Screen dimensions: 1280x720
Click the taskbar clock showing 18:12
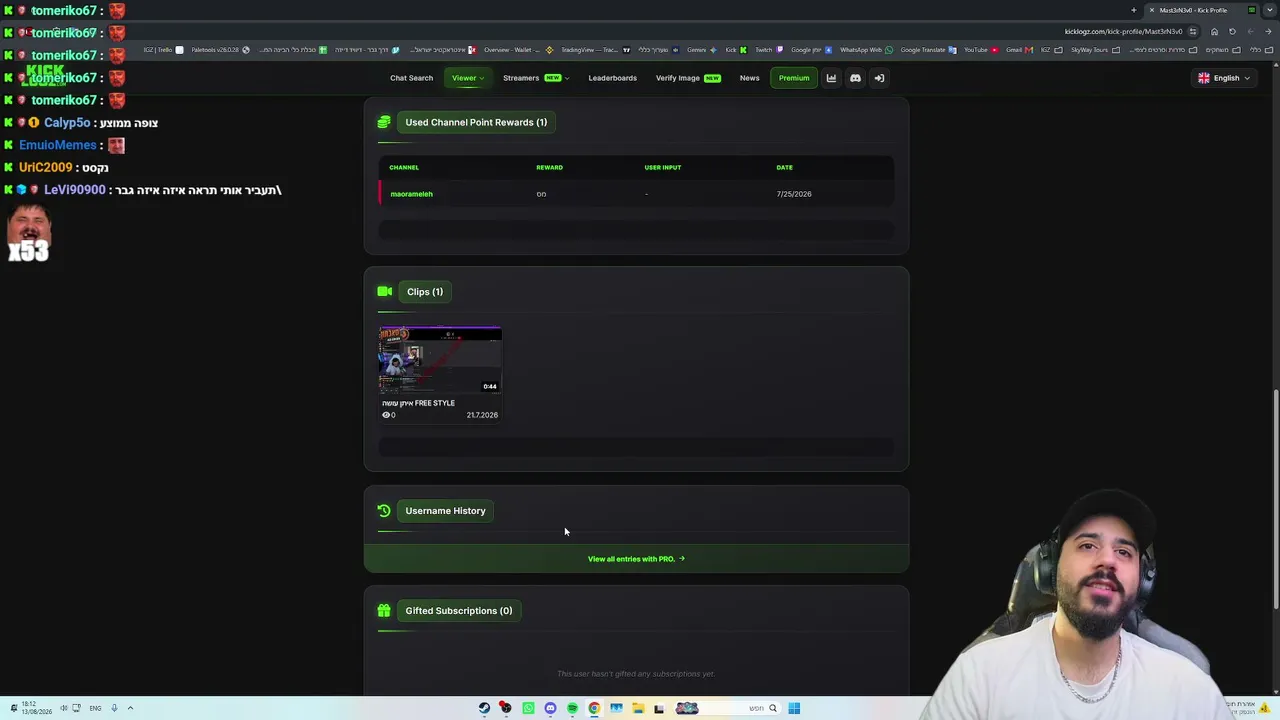click(x=35, y=708)
